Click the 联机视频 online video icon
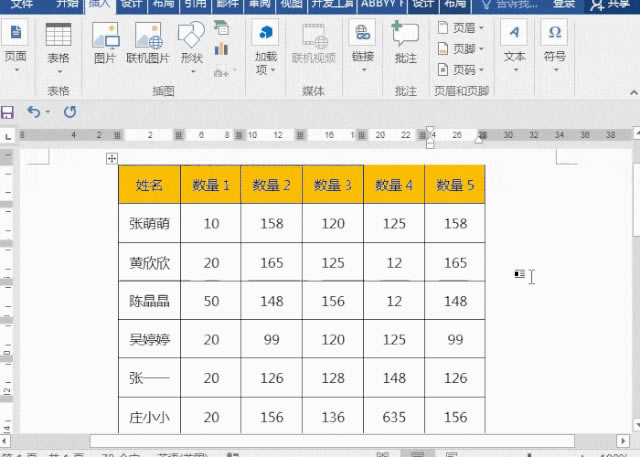 point(314,35)
